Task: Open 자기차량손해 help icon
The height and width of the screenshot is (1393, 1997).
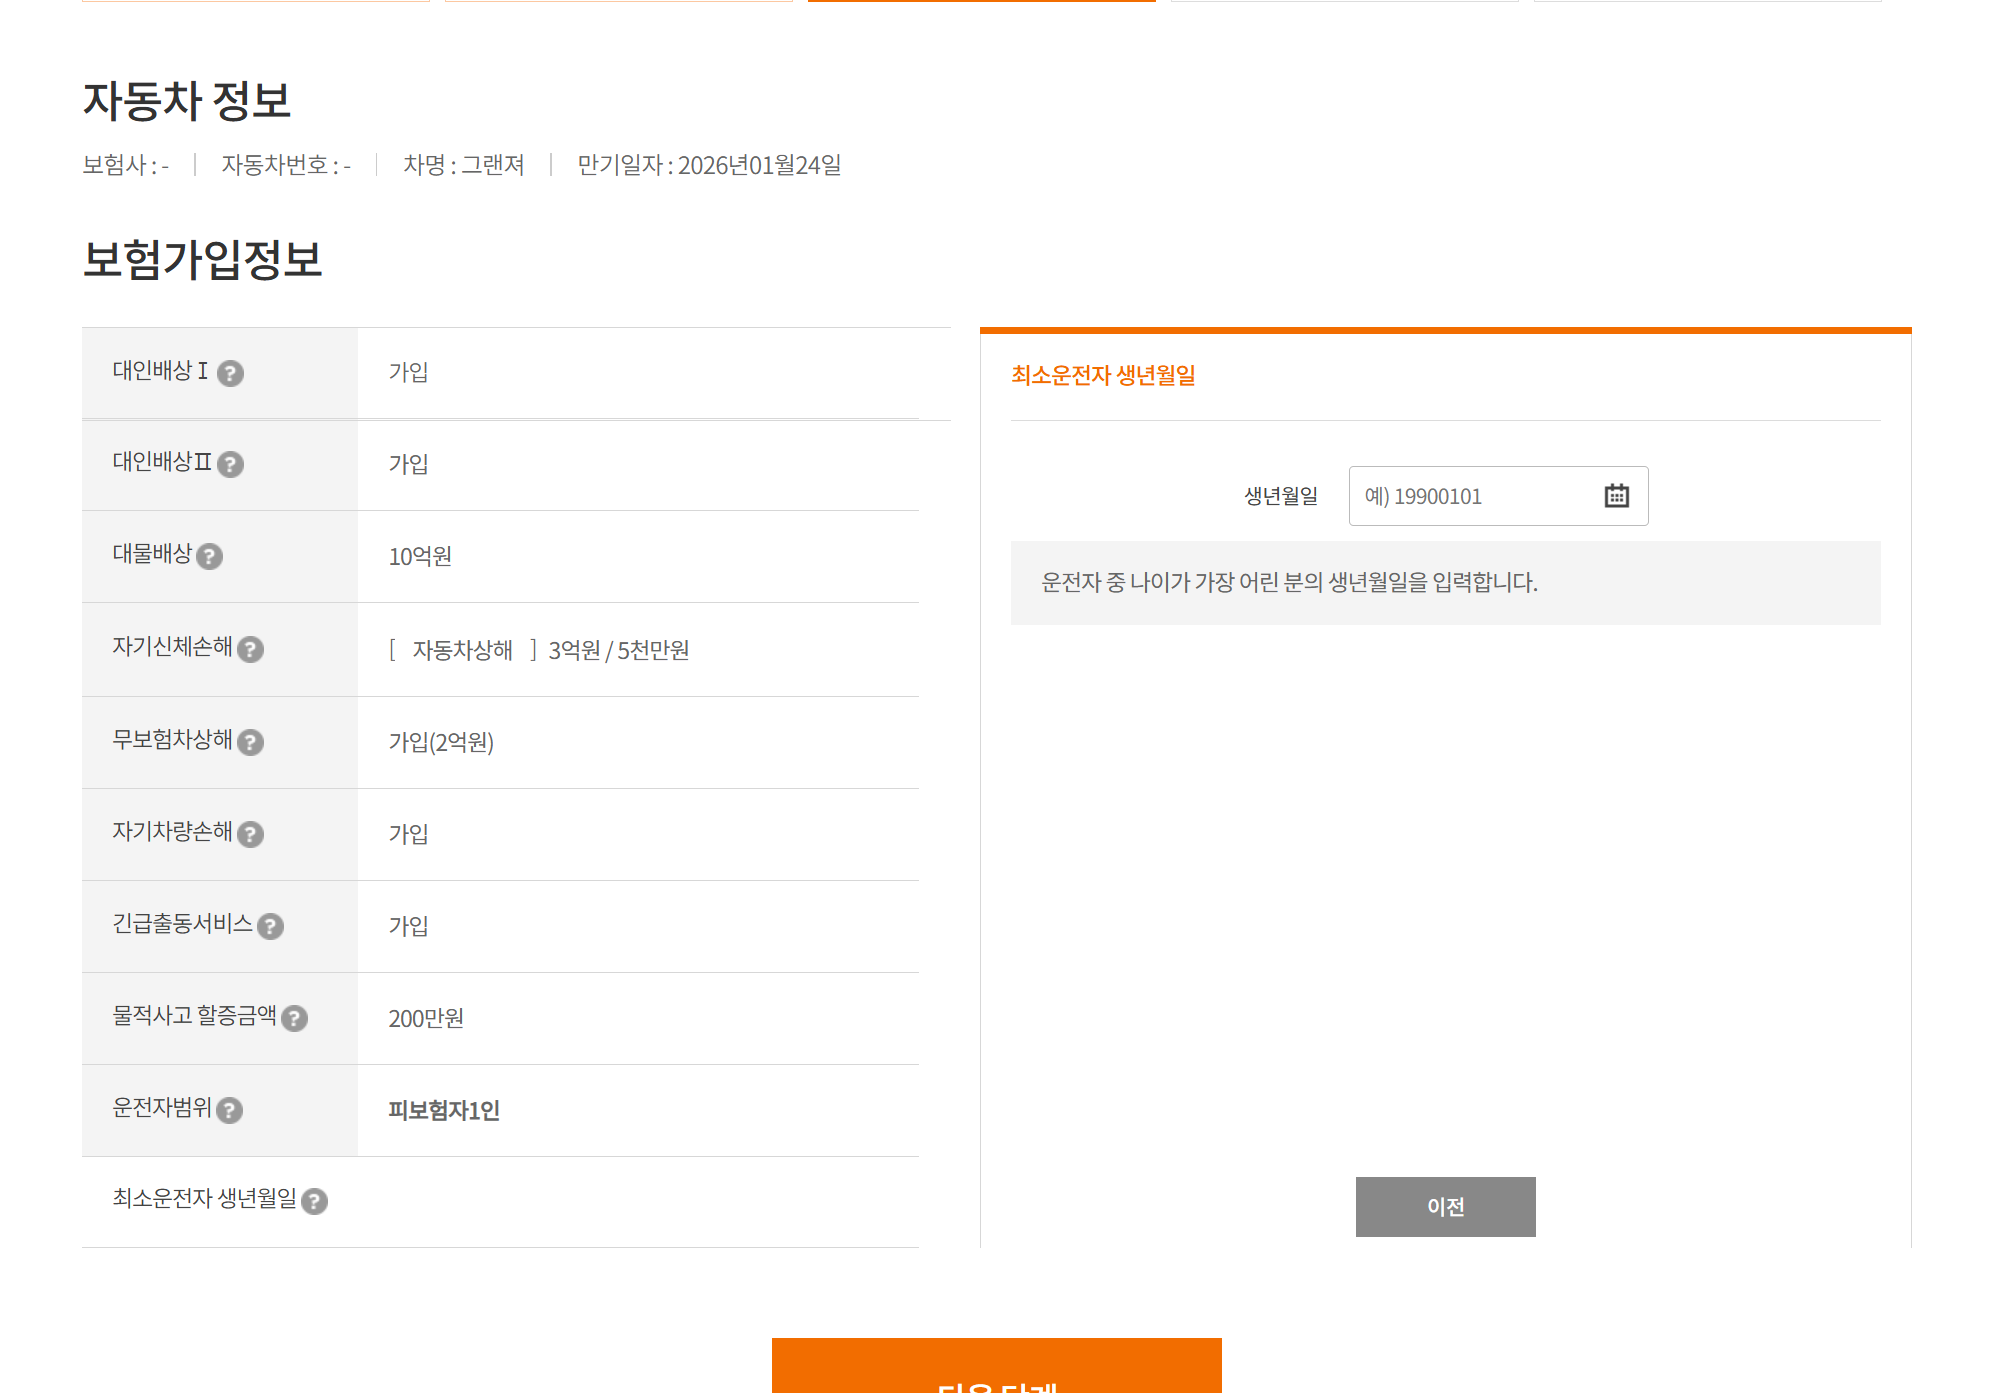Action: tap(250, 834)
